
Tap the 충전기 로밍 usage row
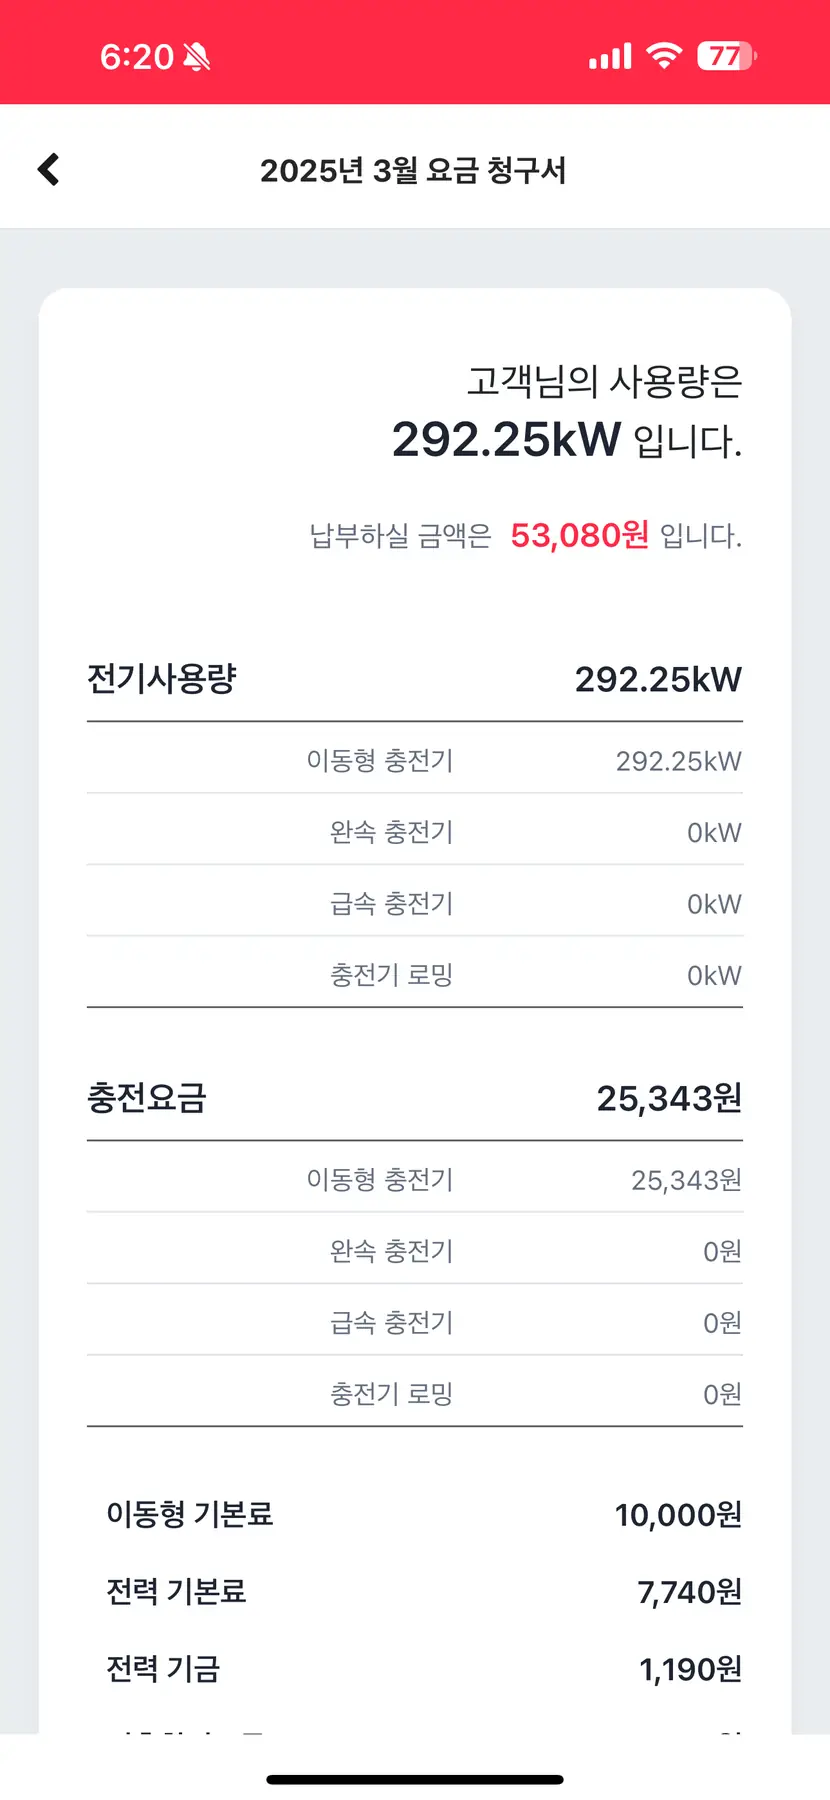[x=415, y=975]
